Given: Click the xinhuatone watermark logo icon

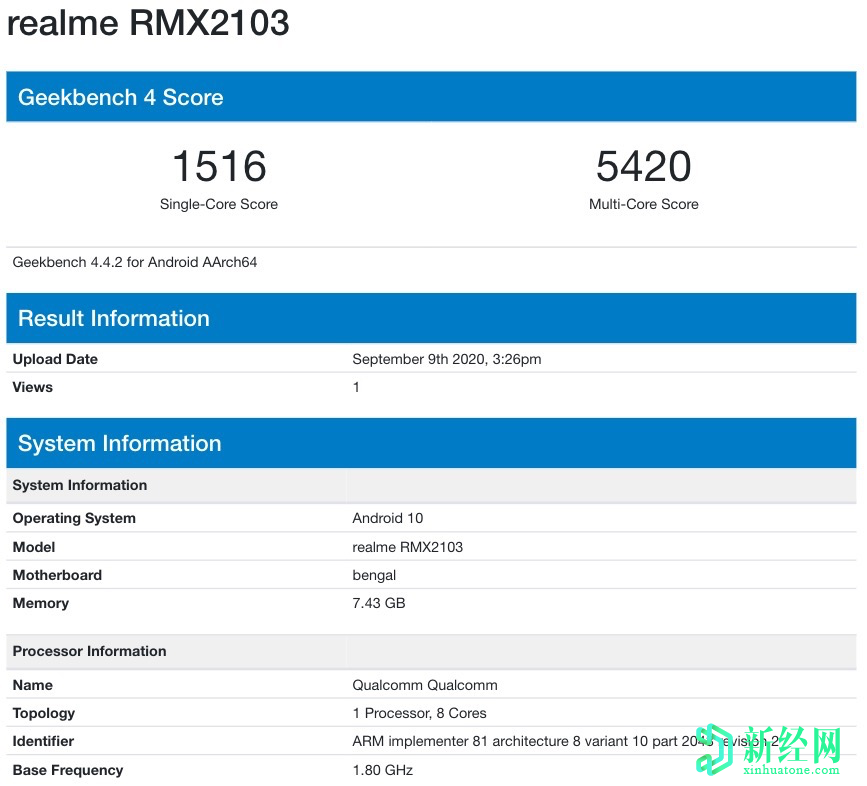Looking at the screenshot, I should (714, 749).
